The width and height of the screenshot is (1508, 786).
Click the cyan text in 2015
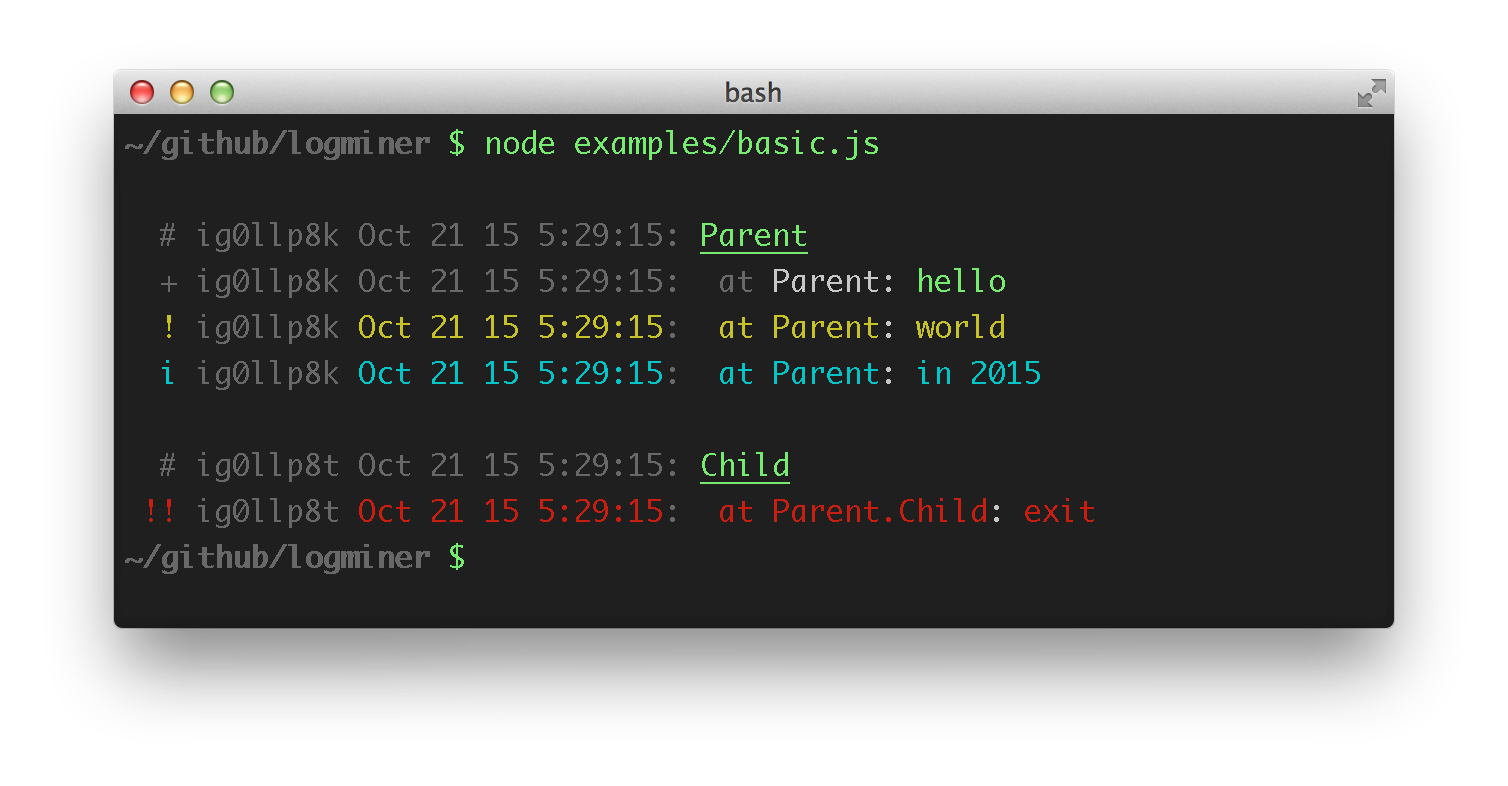pyautogui.click(x=979, y=373)
